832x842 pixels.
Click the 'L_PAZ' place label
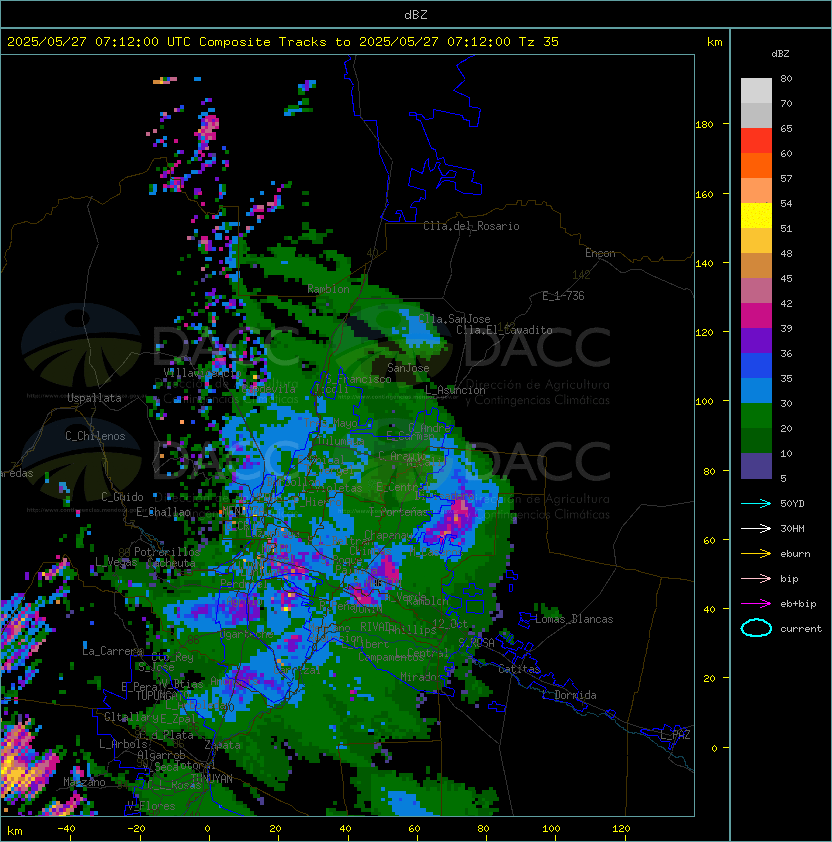click(675, 735)
